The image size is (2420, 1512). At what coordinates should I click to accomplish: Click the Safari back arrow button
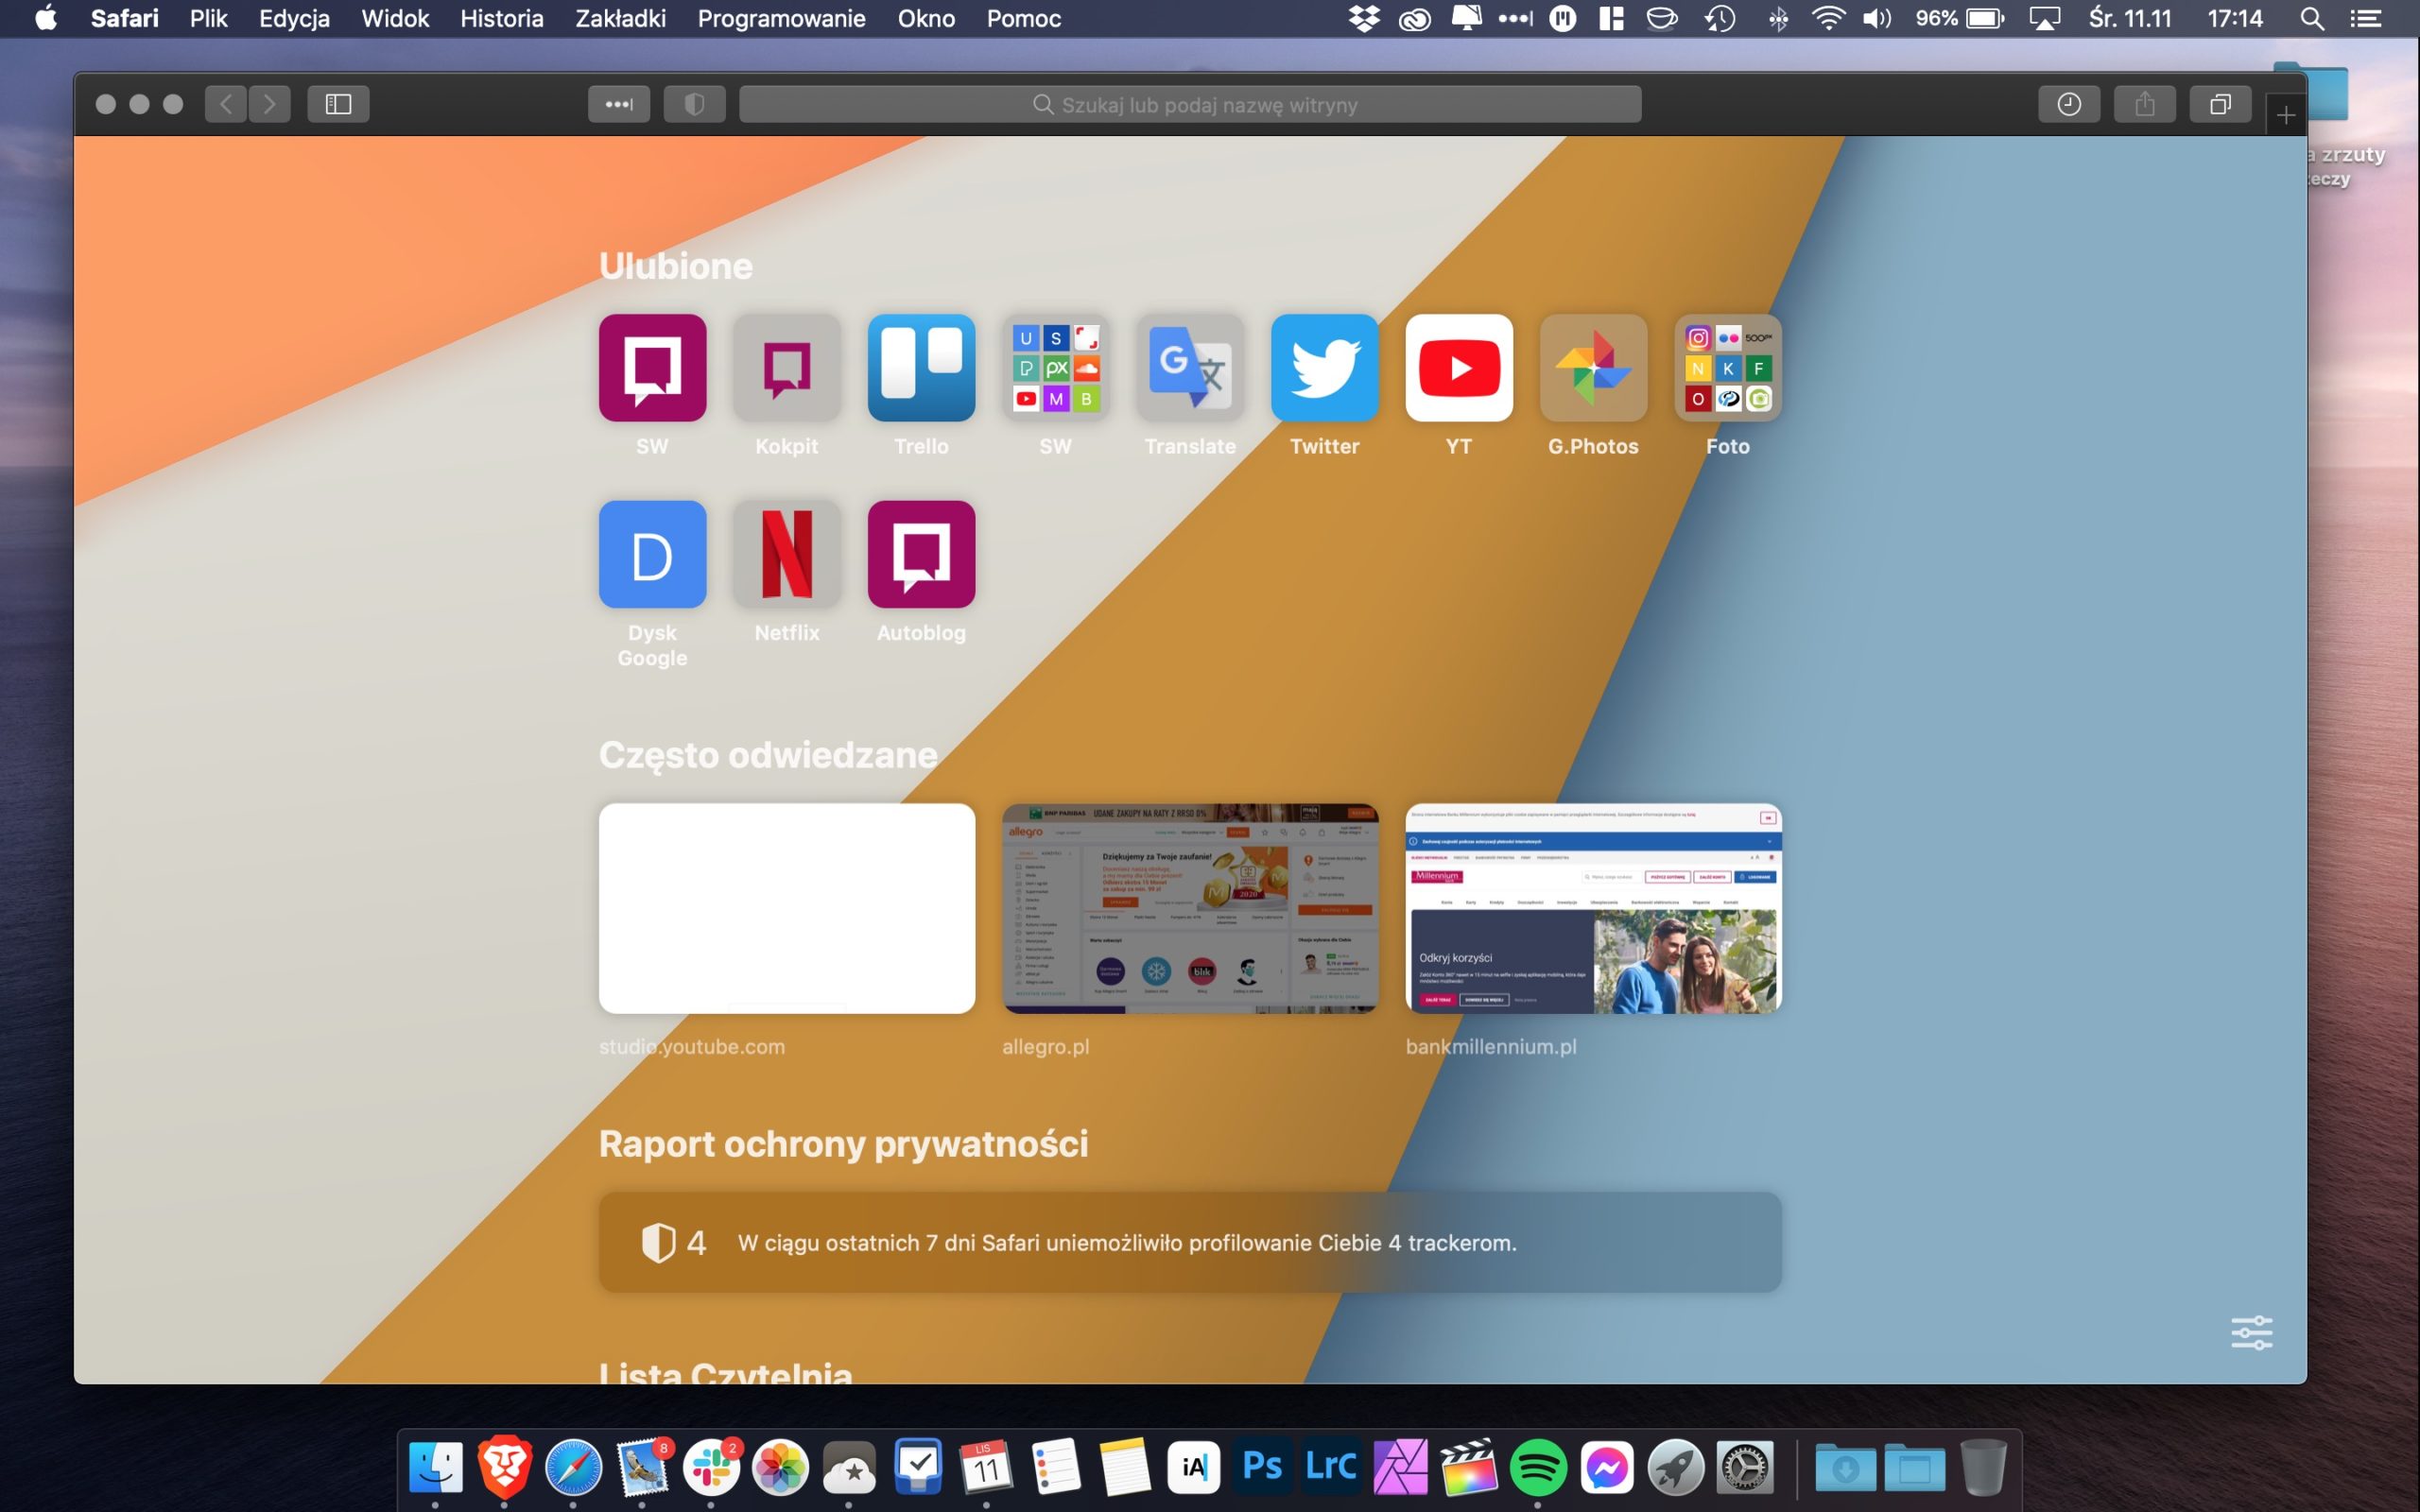click(226, 104)
